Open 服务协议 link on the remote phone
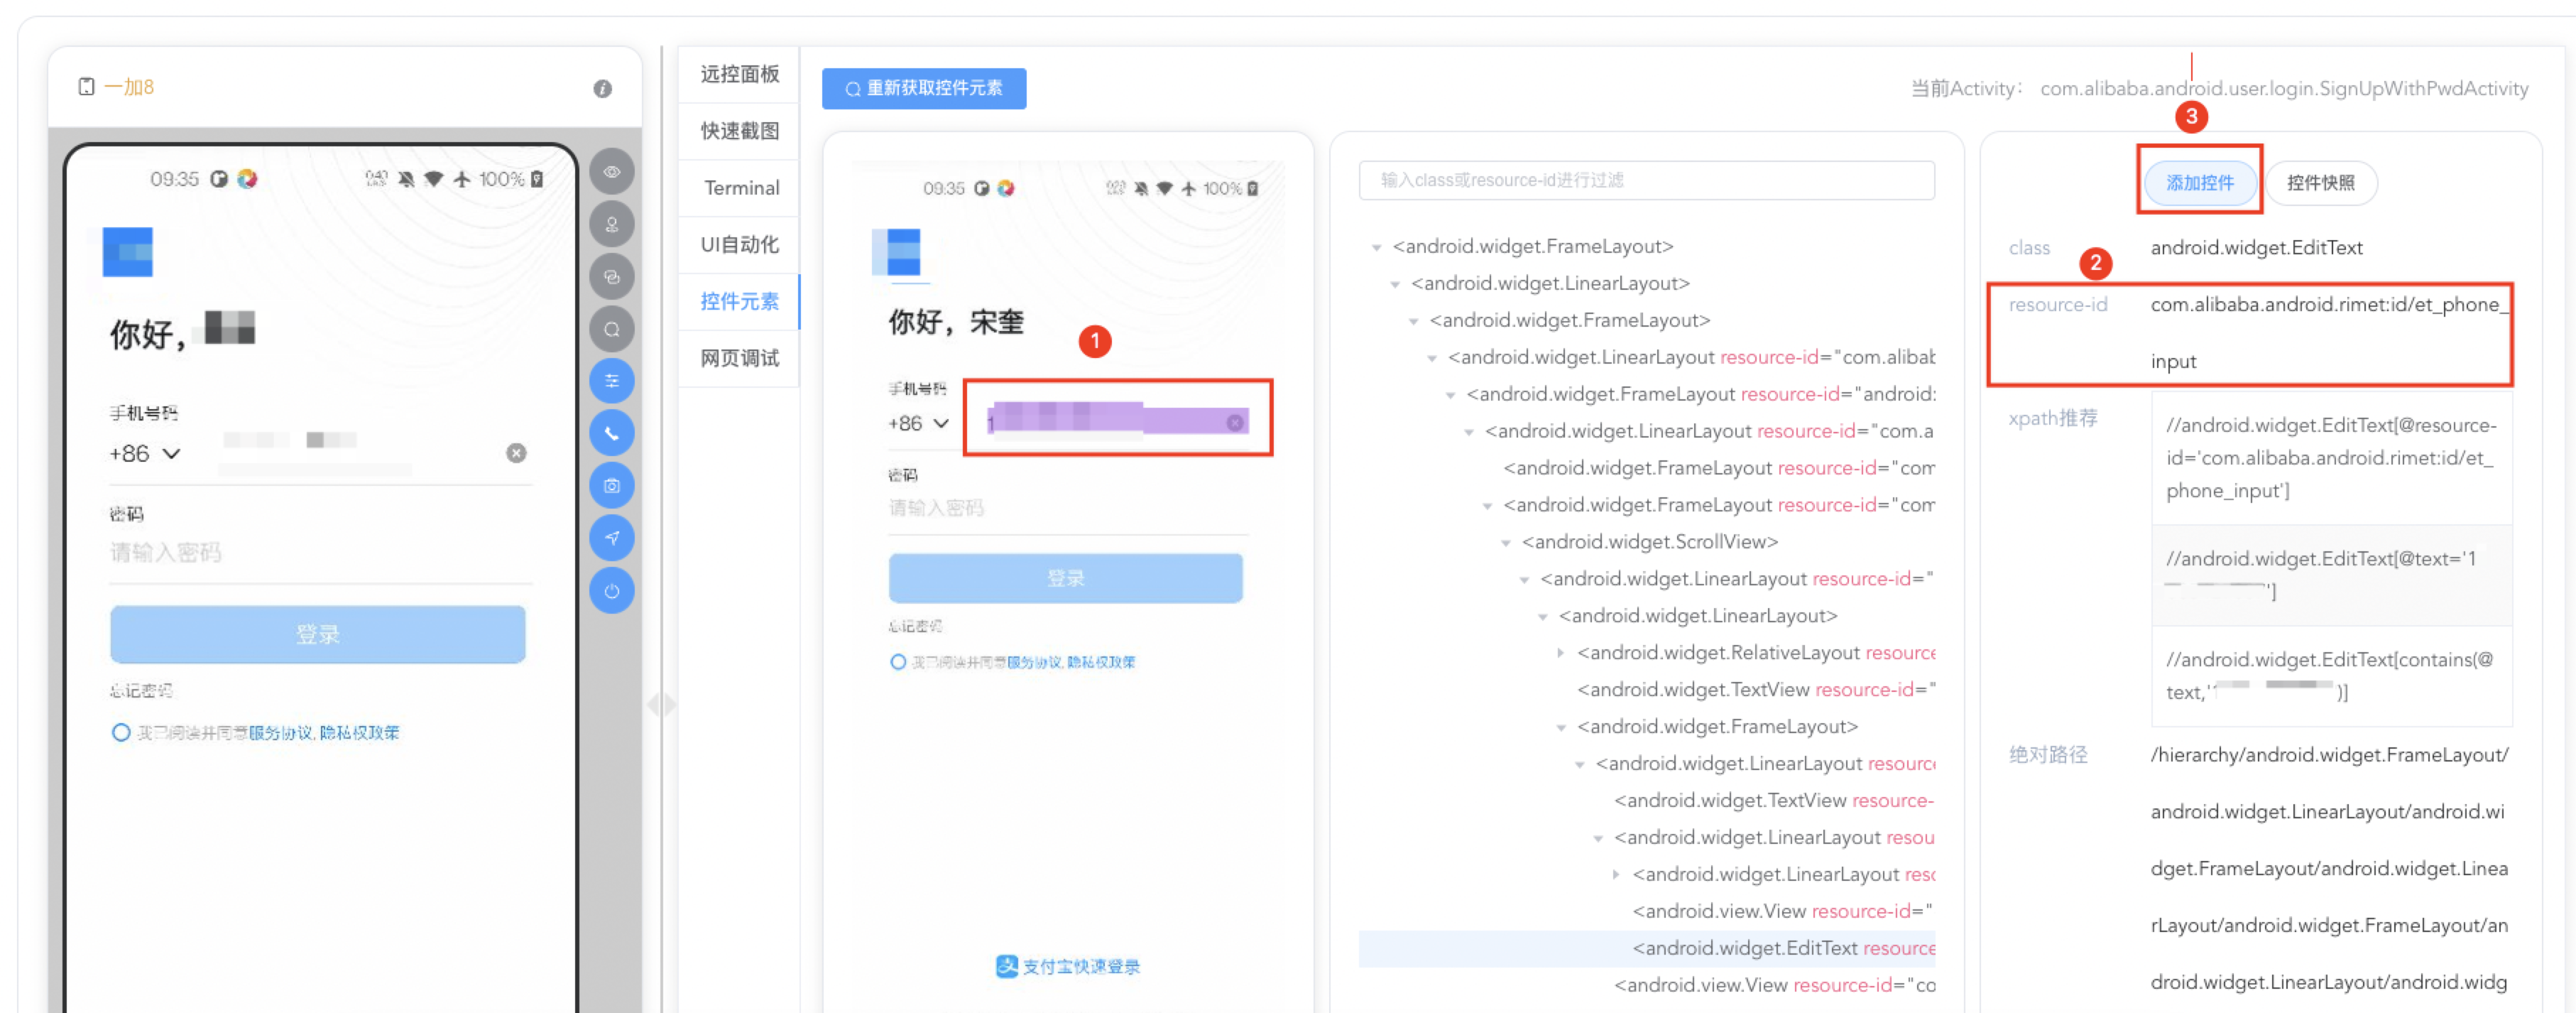 [x=281, y=733]
